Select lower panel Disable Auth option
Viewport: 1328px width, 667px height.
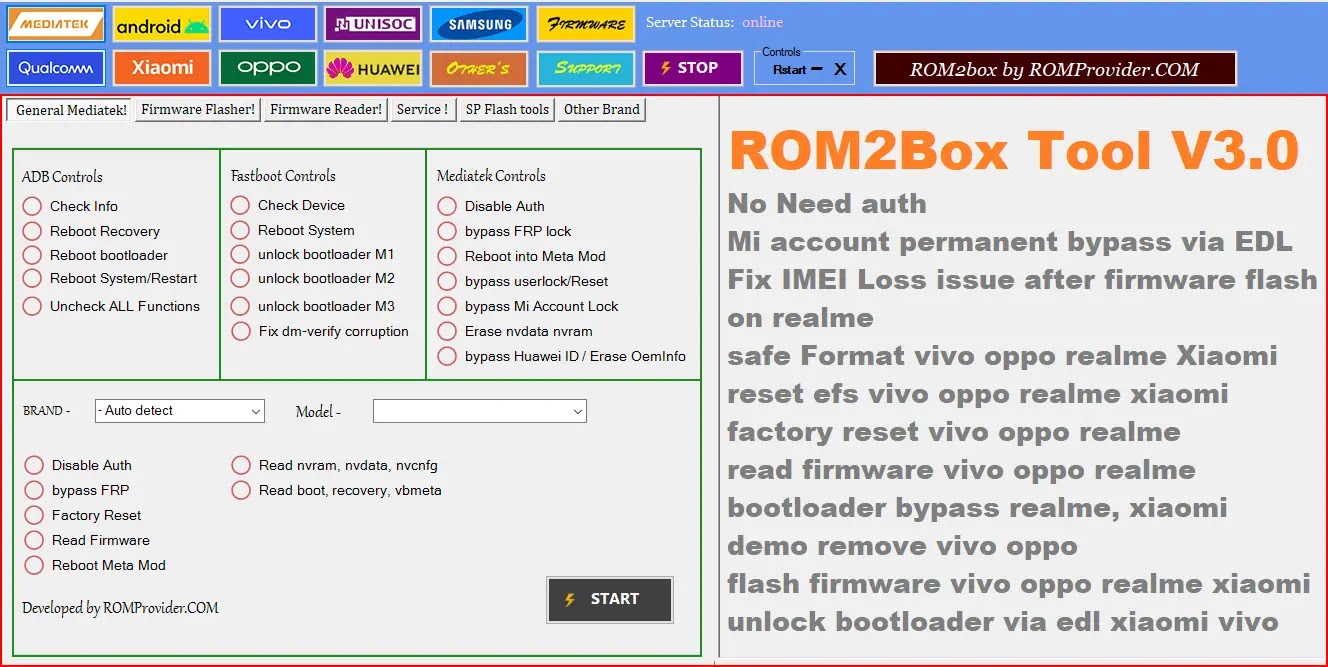tap(78, 465)
